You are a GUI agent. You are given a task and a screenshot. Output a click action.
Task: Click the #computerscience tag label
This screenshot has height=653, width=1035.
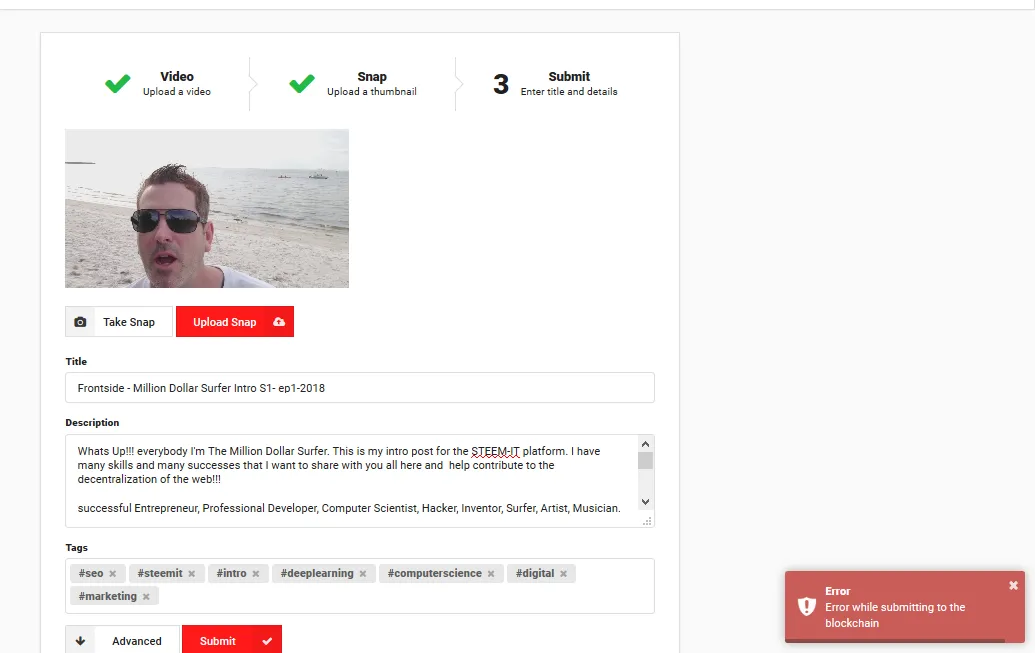[x=434, y=574]
